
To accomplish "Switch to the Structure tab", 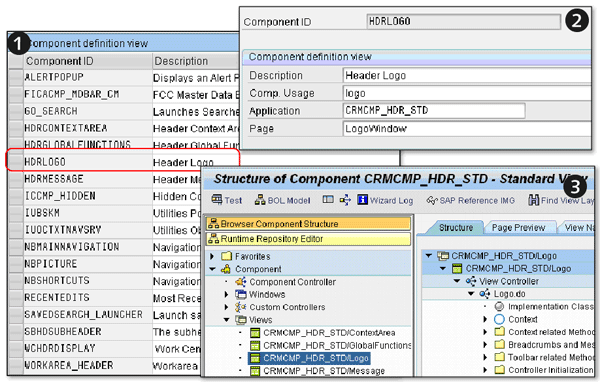I will tap(456, 228).
